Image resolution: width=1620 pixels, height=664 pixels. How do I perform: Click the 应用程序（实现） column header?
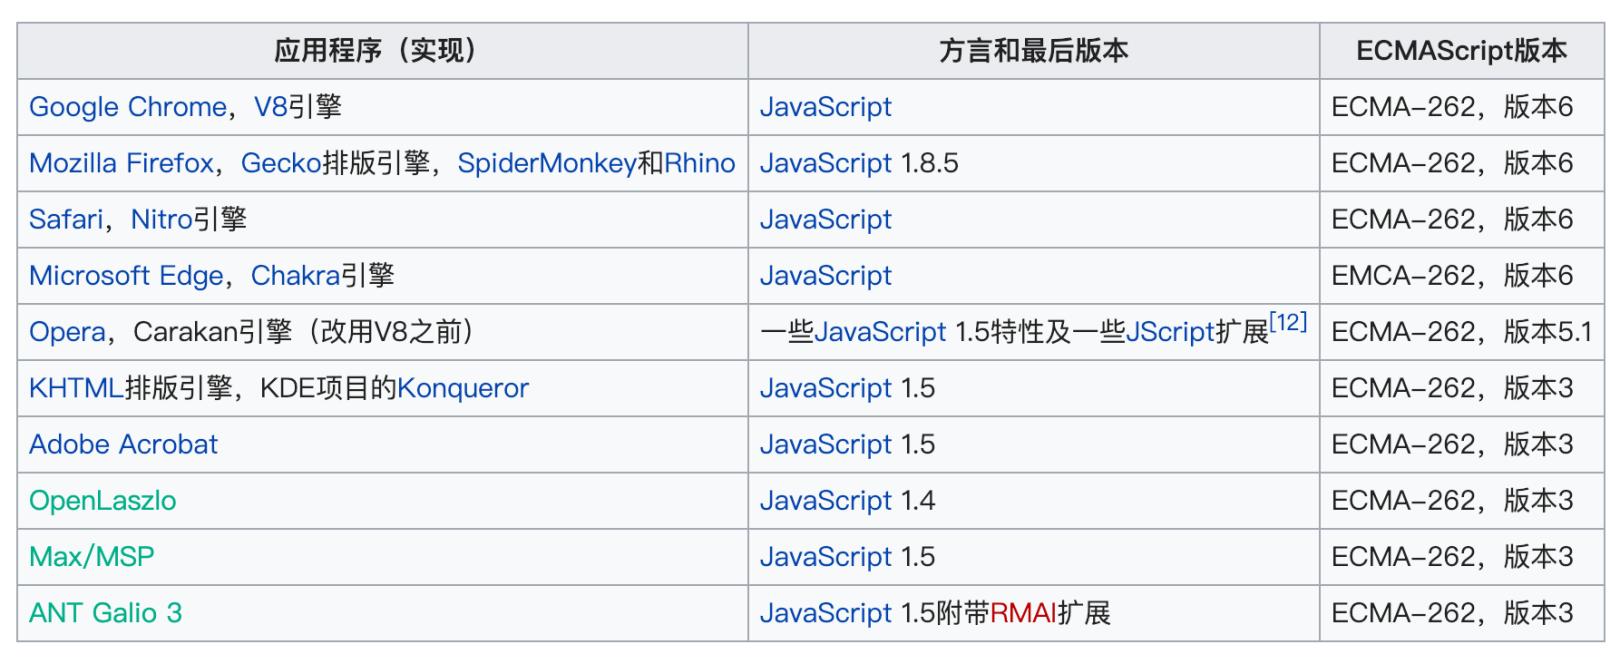coord(382,51)
